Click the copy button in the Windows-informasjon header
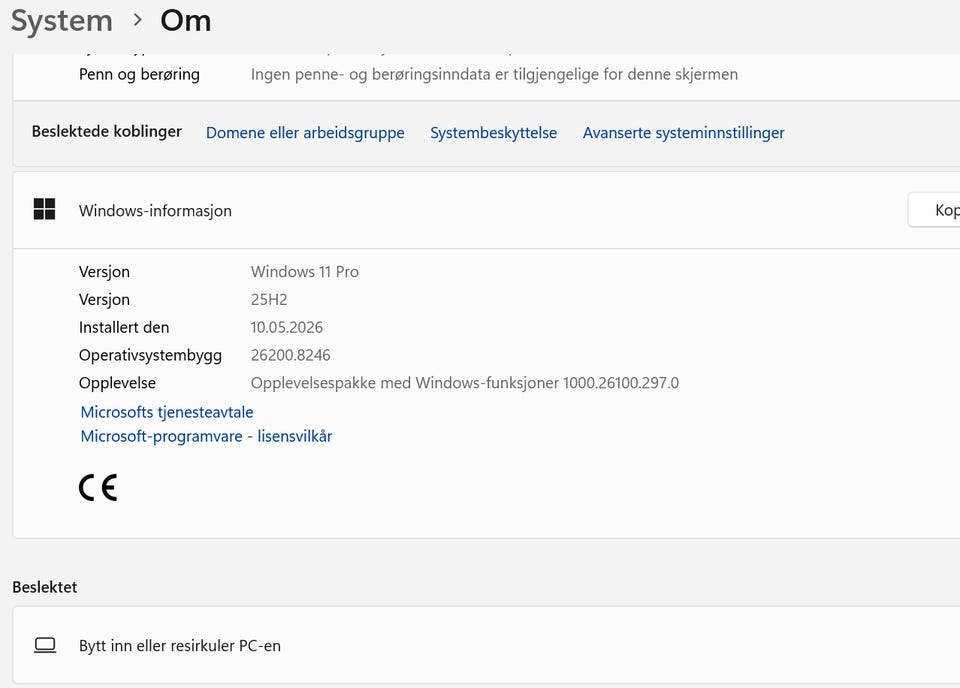Screen dimensions: 960x688 tap(934, 210)
